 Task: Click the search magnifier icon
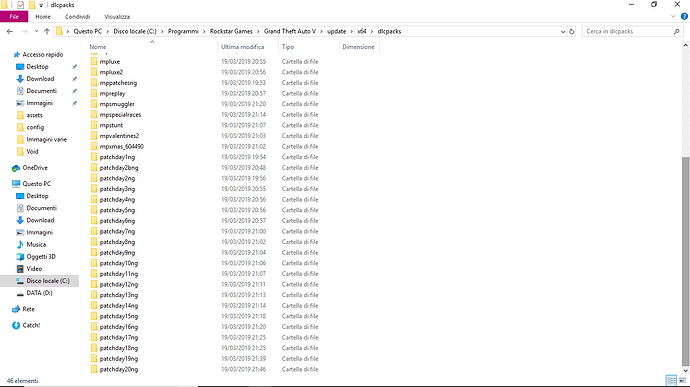coord(676,31)
